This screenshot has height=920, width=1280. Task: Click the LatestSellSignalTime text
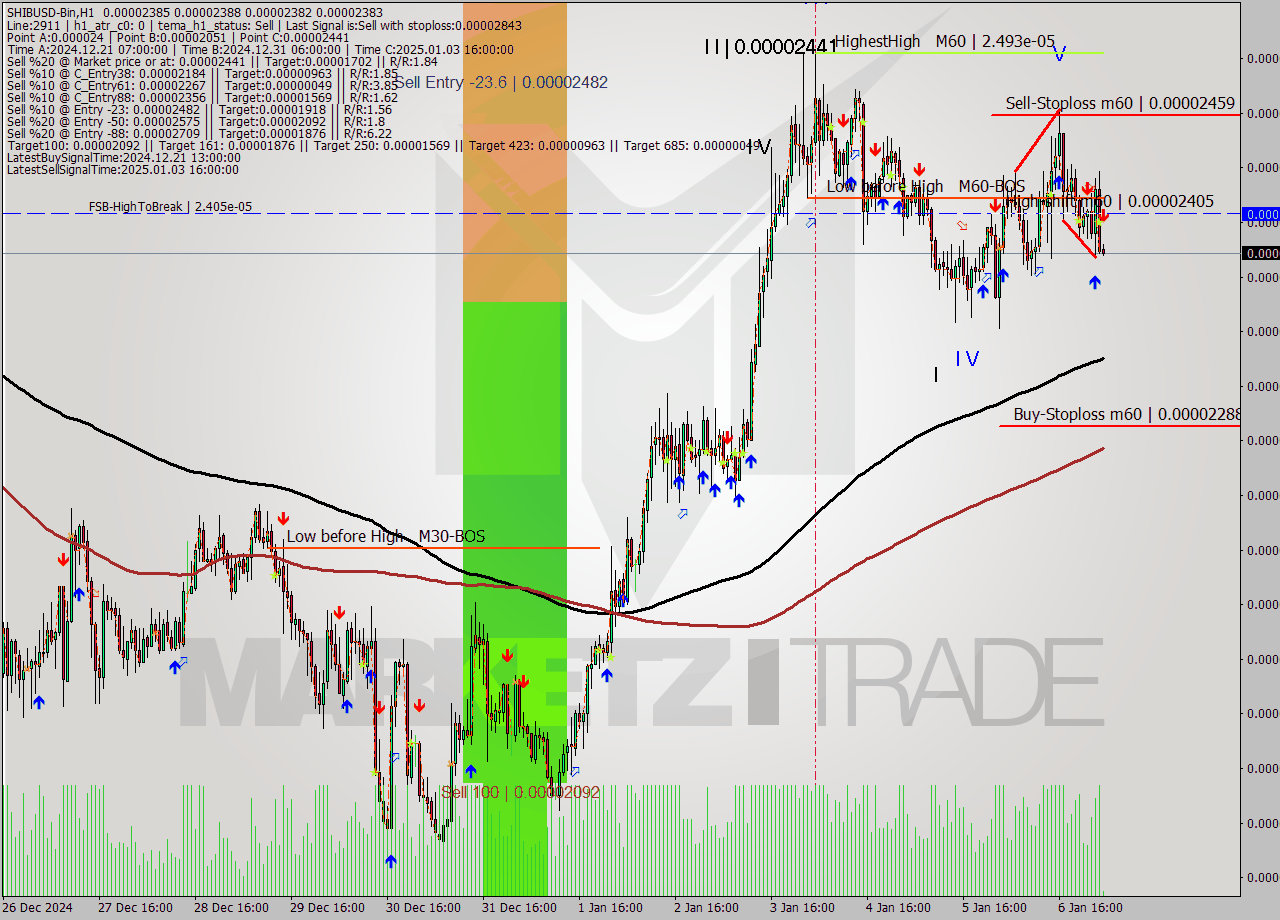(x=123, y=169)
